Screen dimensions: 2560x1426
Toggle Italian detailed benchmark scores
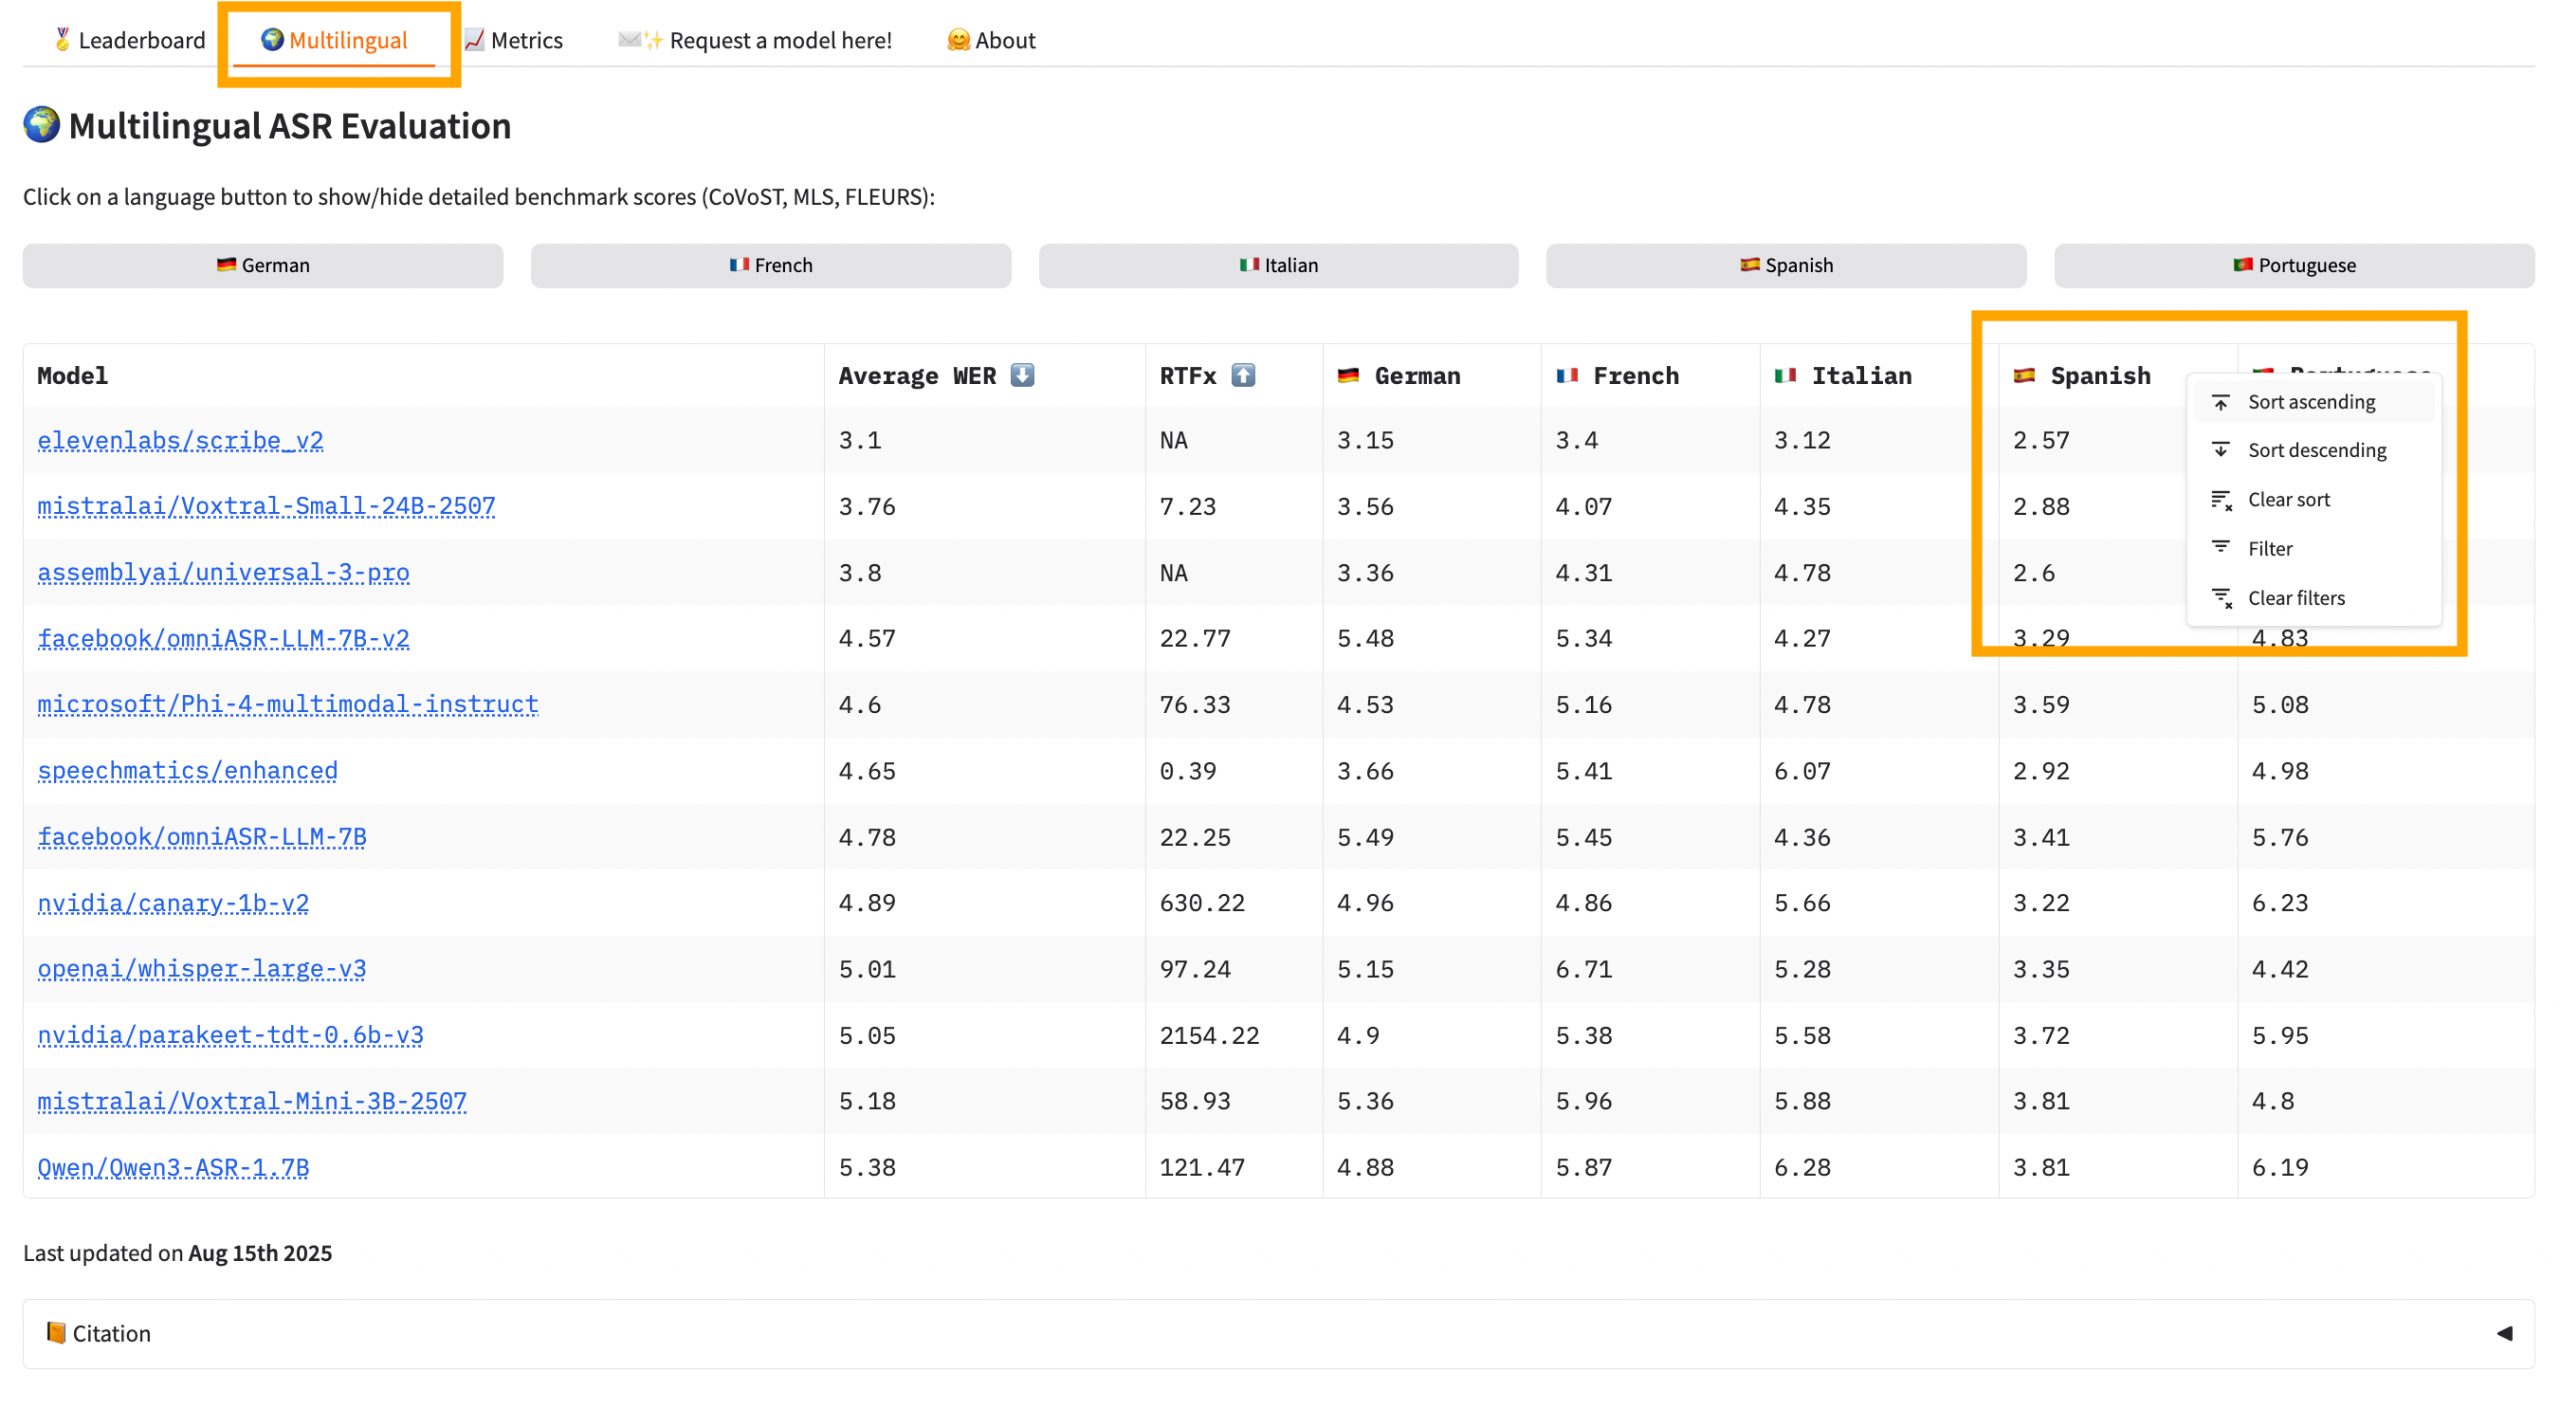coord(1278,266)
